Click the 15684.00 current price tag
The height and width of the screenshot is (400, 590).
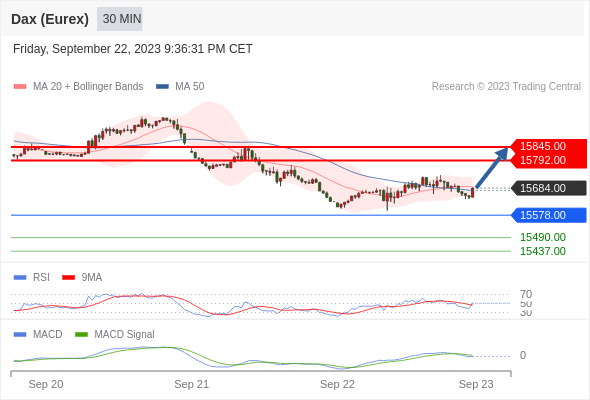point(543,188)
